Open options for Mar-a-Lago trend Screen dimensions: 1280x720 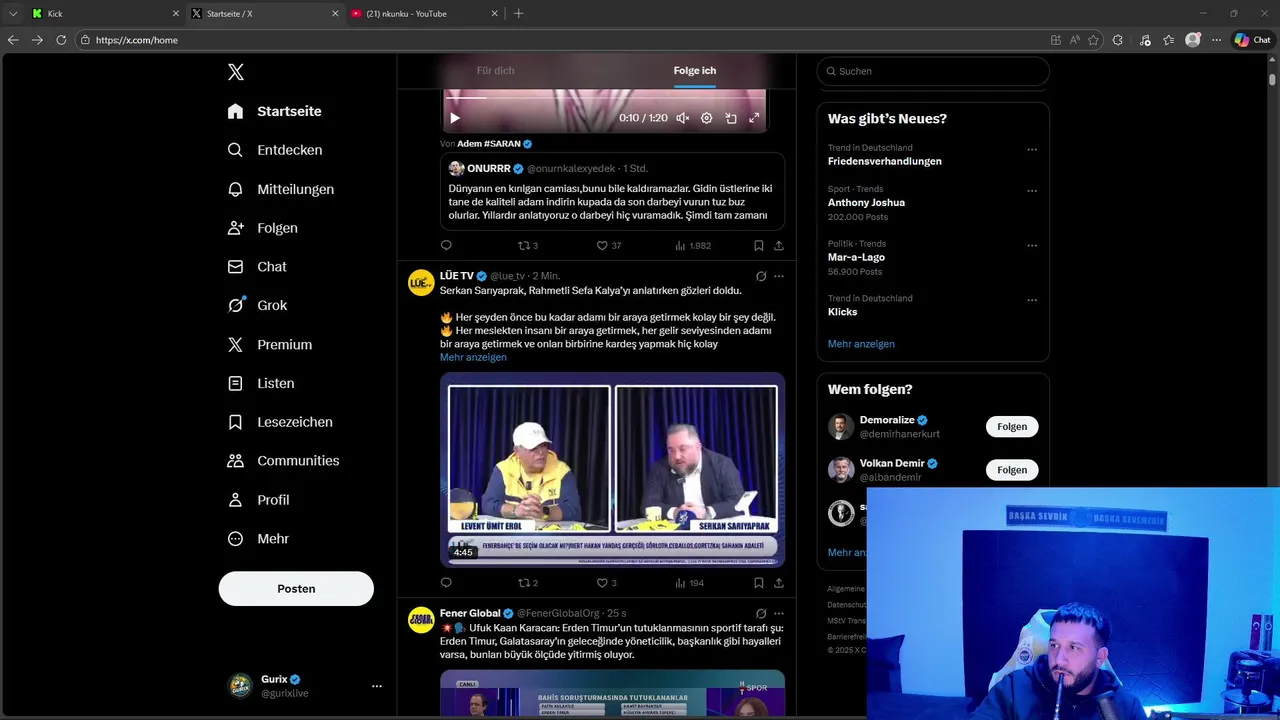pos(1032,246)
